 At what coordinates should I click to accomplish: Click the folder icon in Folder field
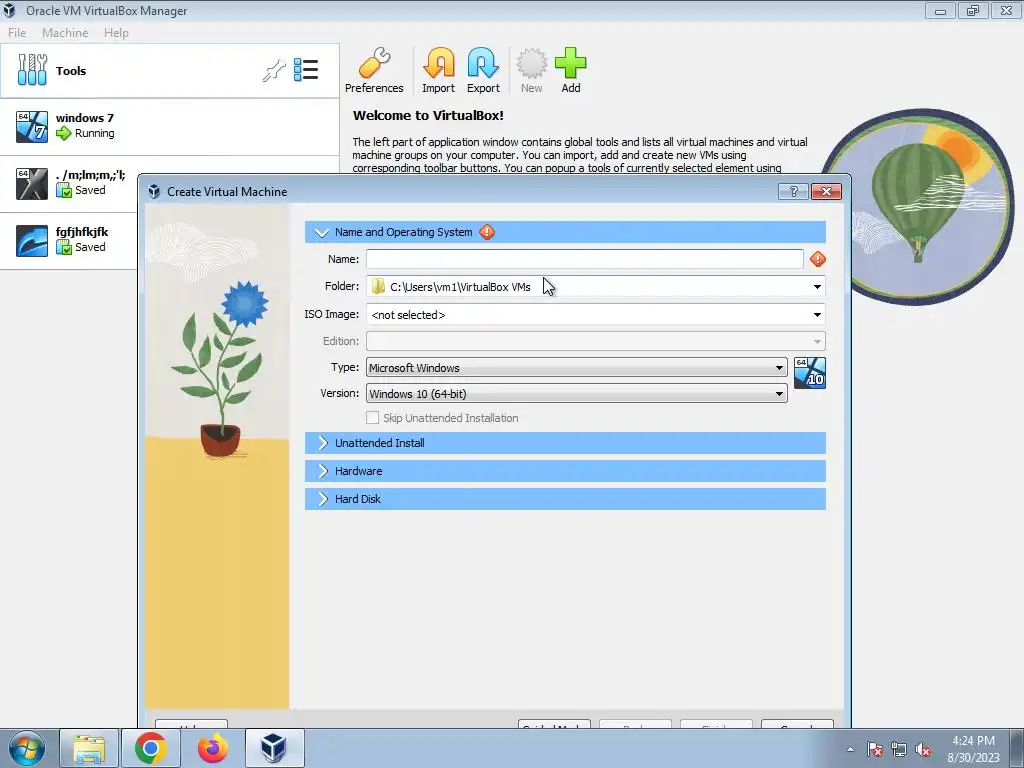pos(378,287)
